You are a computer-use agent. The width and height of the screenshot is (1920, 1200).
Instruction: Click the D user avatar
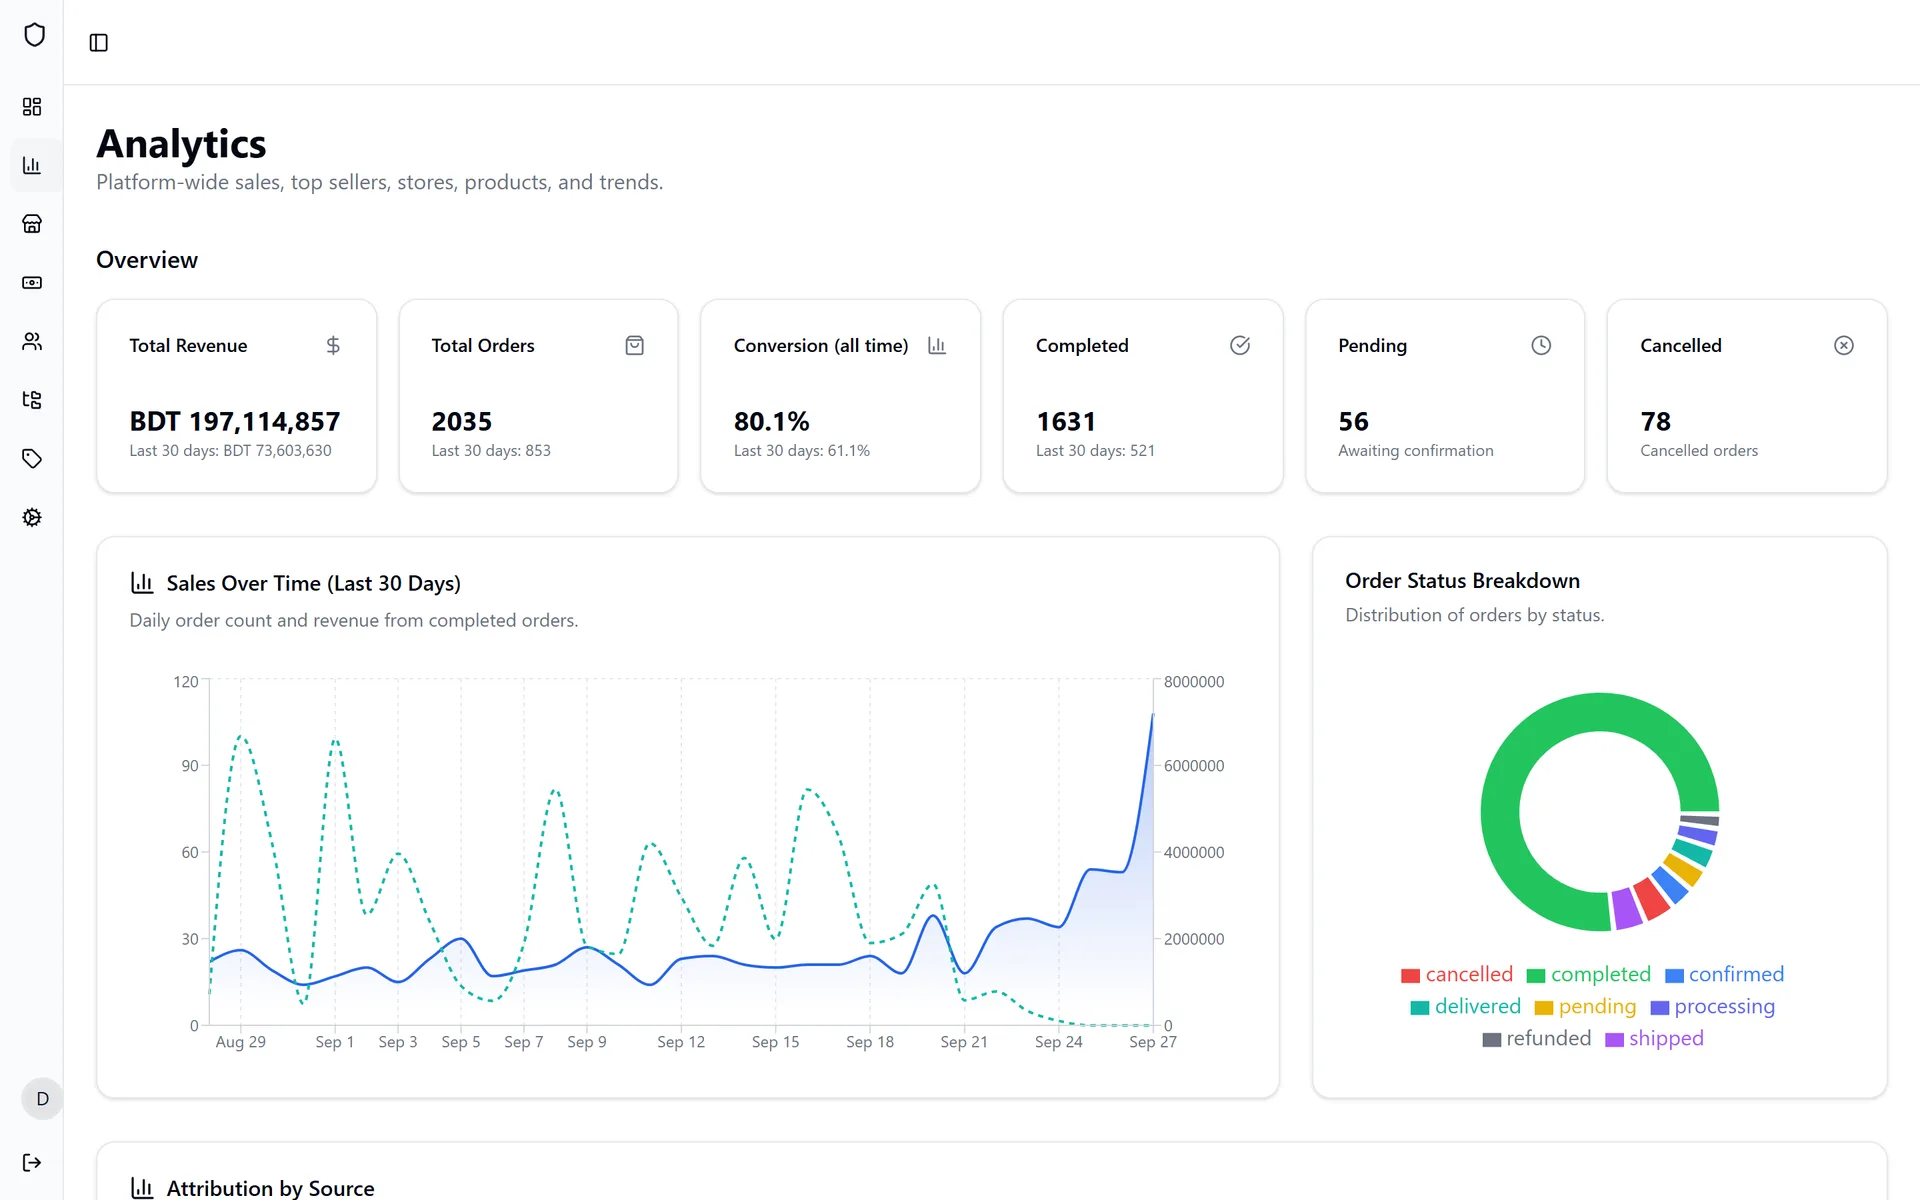42,1099
